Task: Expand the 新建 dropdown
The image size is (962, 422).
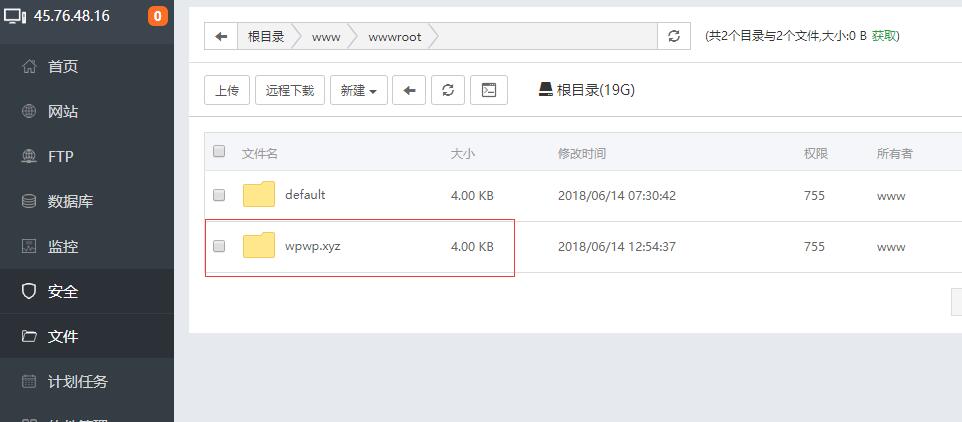Action: point(358,90)
